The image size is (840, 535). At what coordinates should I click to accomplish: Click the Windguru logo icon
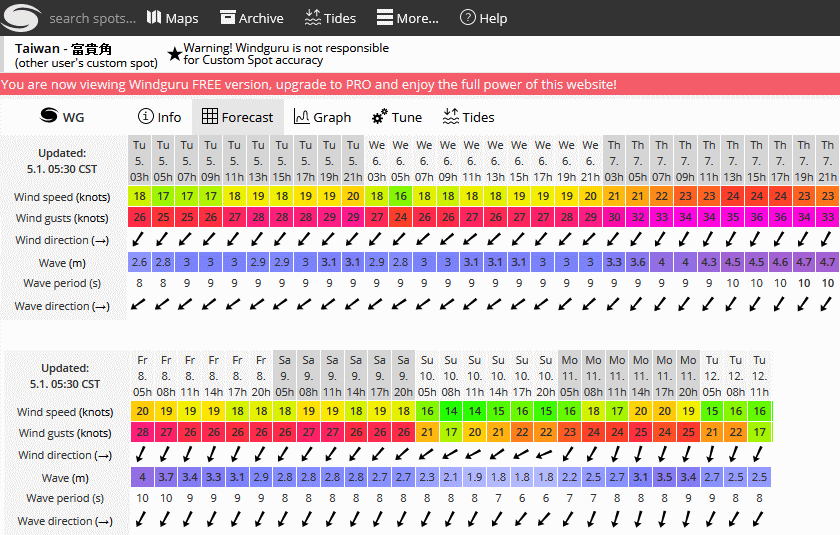tap(20, 18)
